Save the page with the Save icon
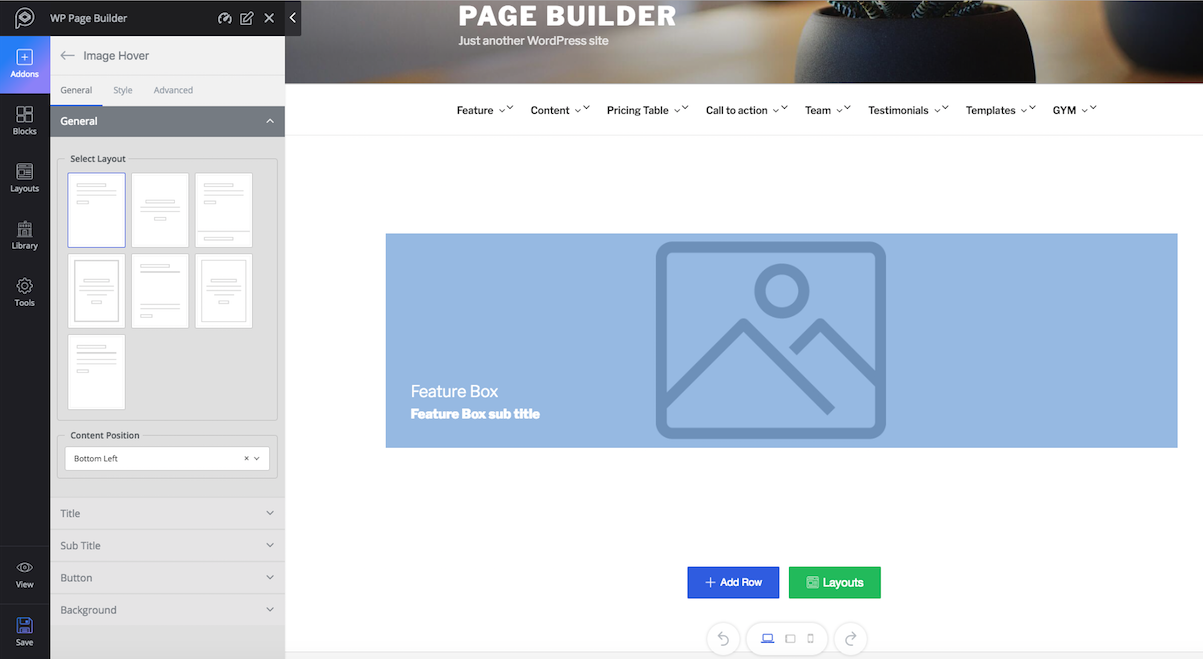Image resolution: width=1203 pixels, height=659 pixels. tap(25, 631)
